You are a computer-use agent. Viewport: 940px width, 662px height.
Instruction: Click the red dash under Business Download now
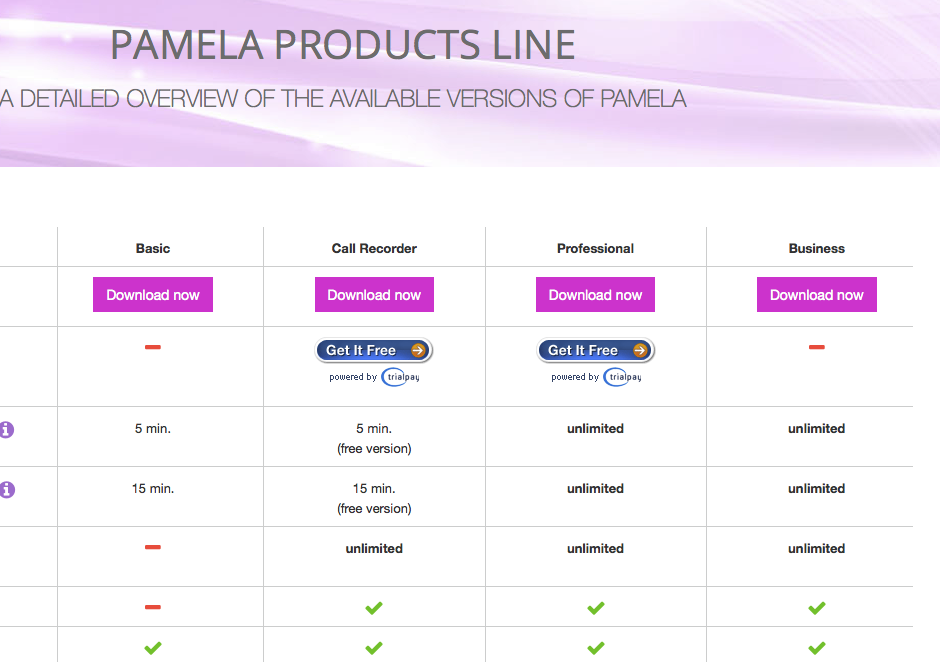pyautogui.click(x=817, y=347)
